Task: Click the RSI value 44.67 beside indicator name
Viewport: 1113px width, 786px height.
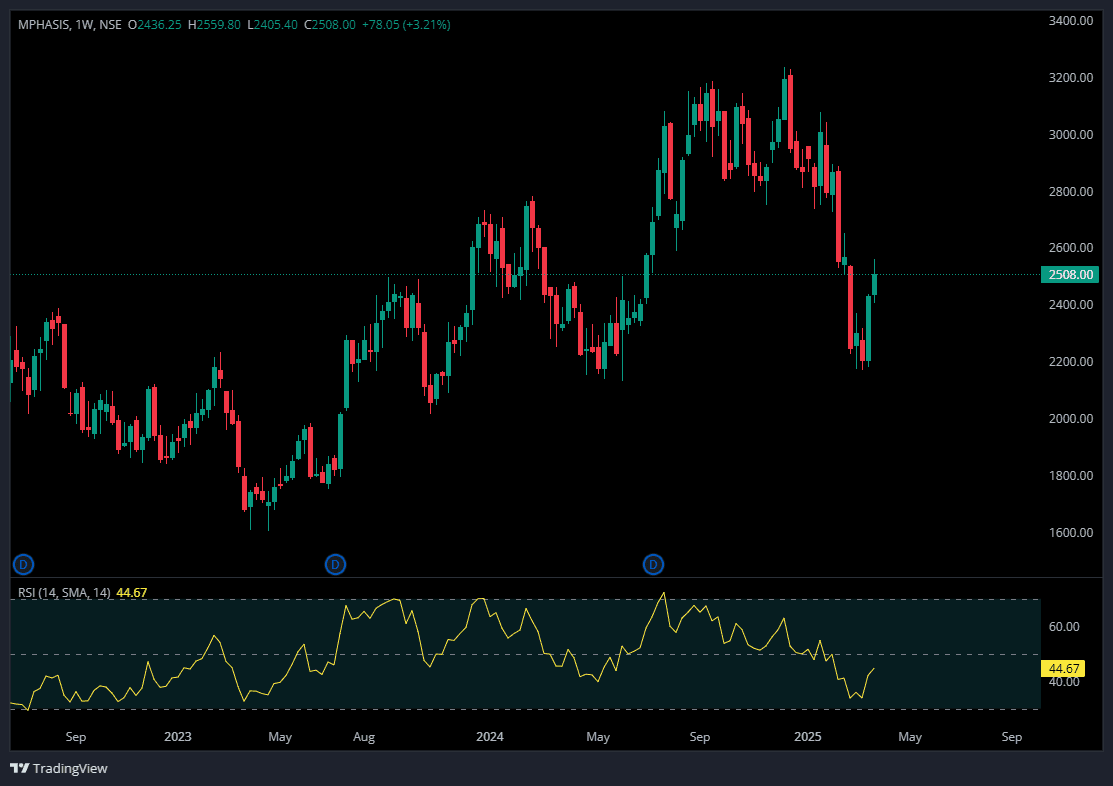Action: [132, 593]
